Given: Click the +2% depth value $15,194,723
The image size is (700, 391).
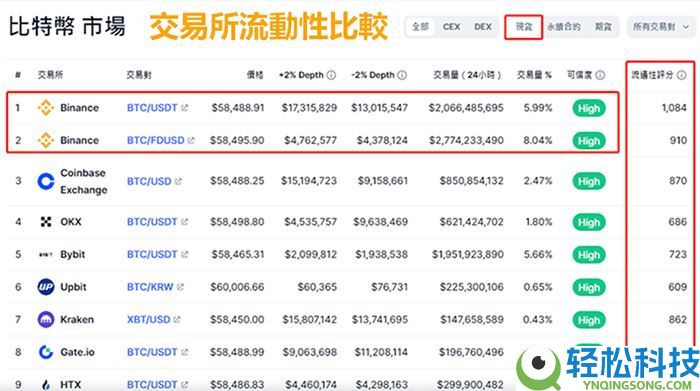Looking at the screenshot, I should click(x=309, y=181).
